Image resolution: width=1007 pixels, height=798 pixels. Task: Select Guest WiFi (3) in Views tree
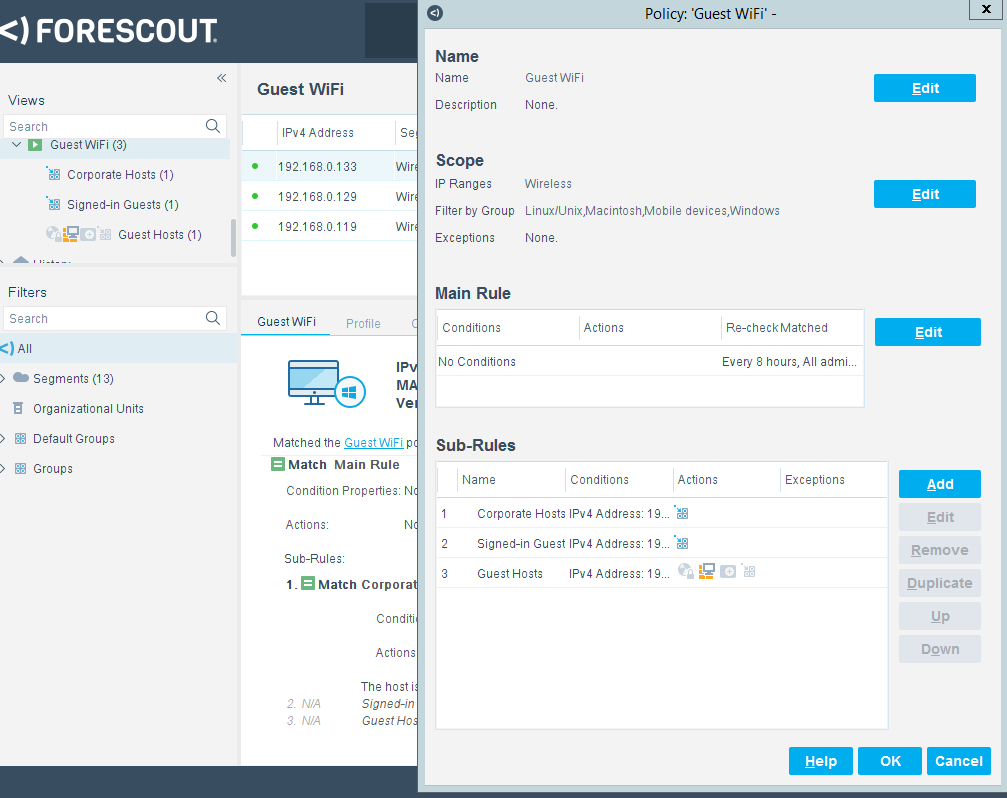89,145
